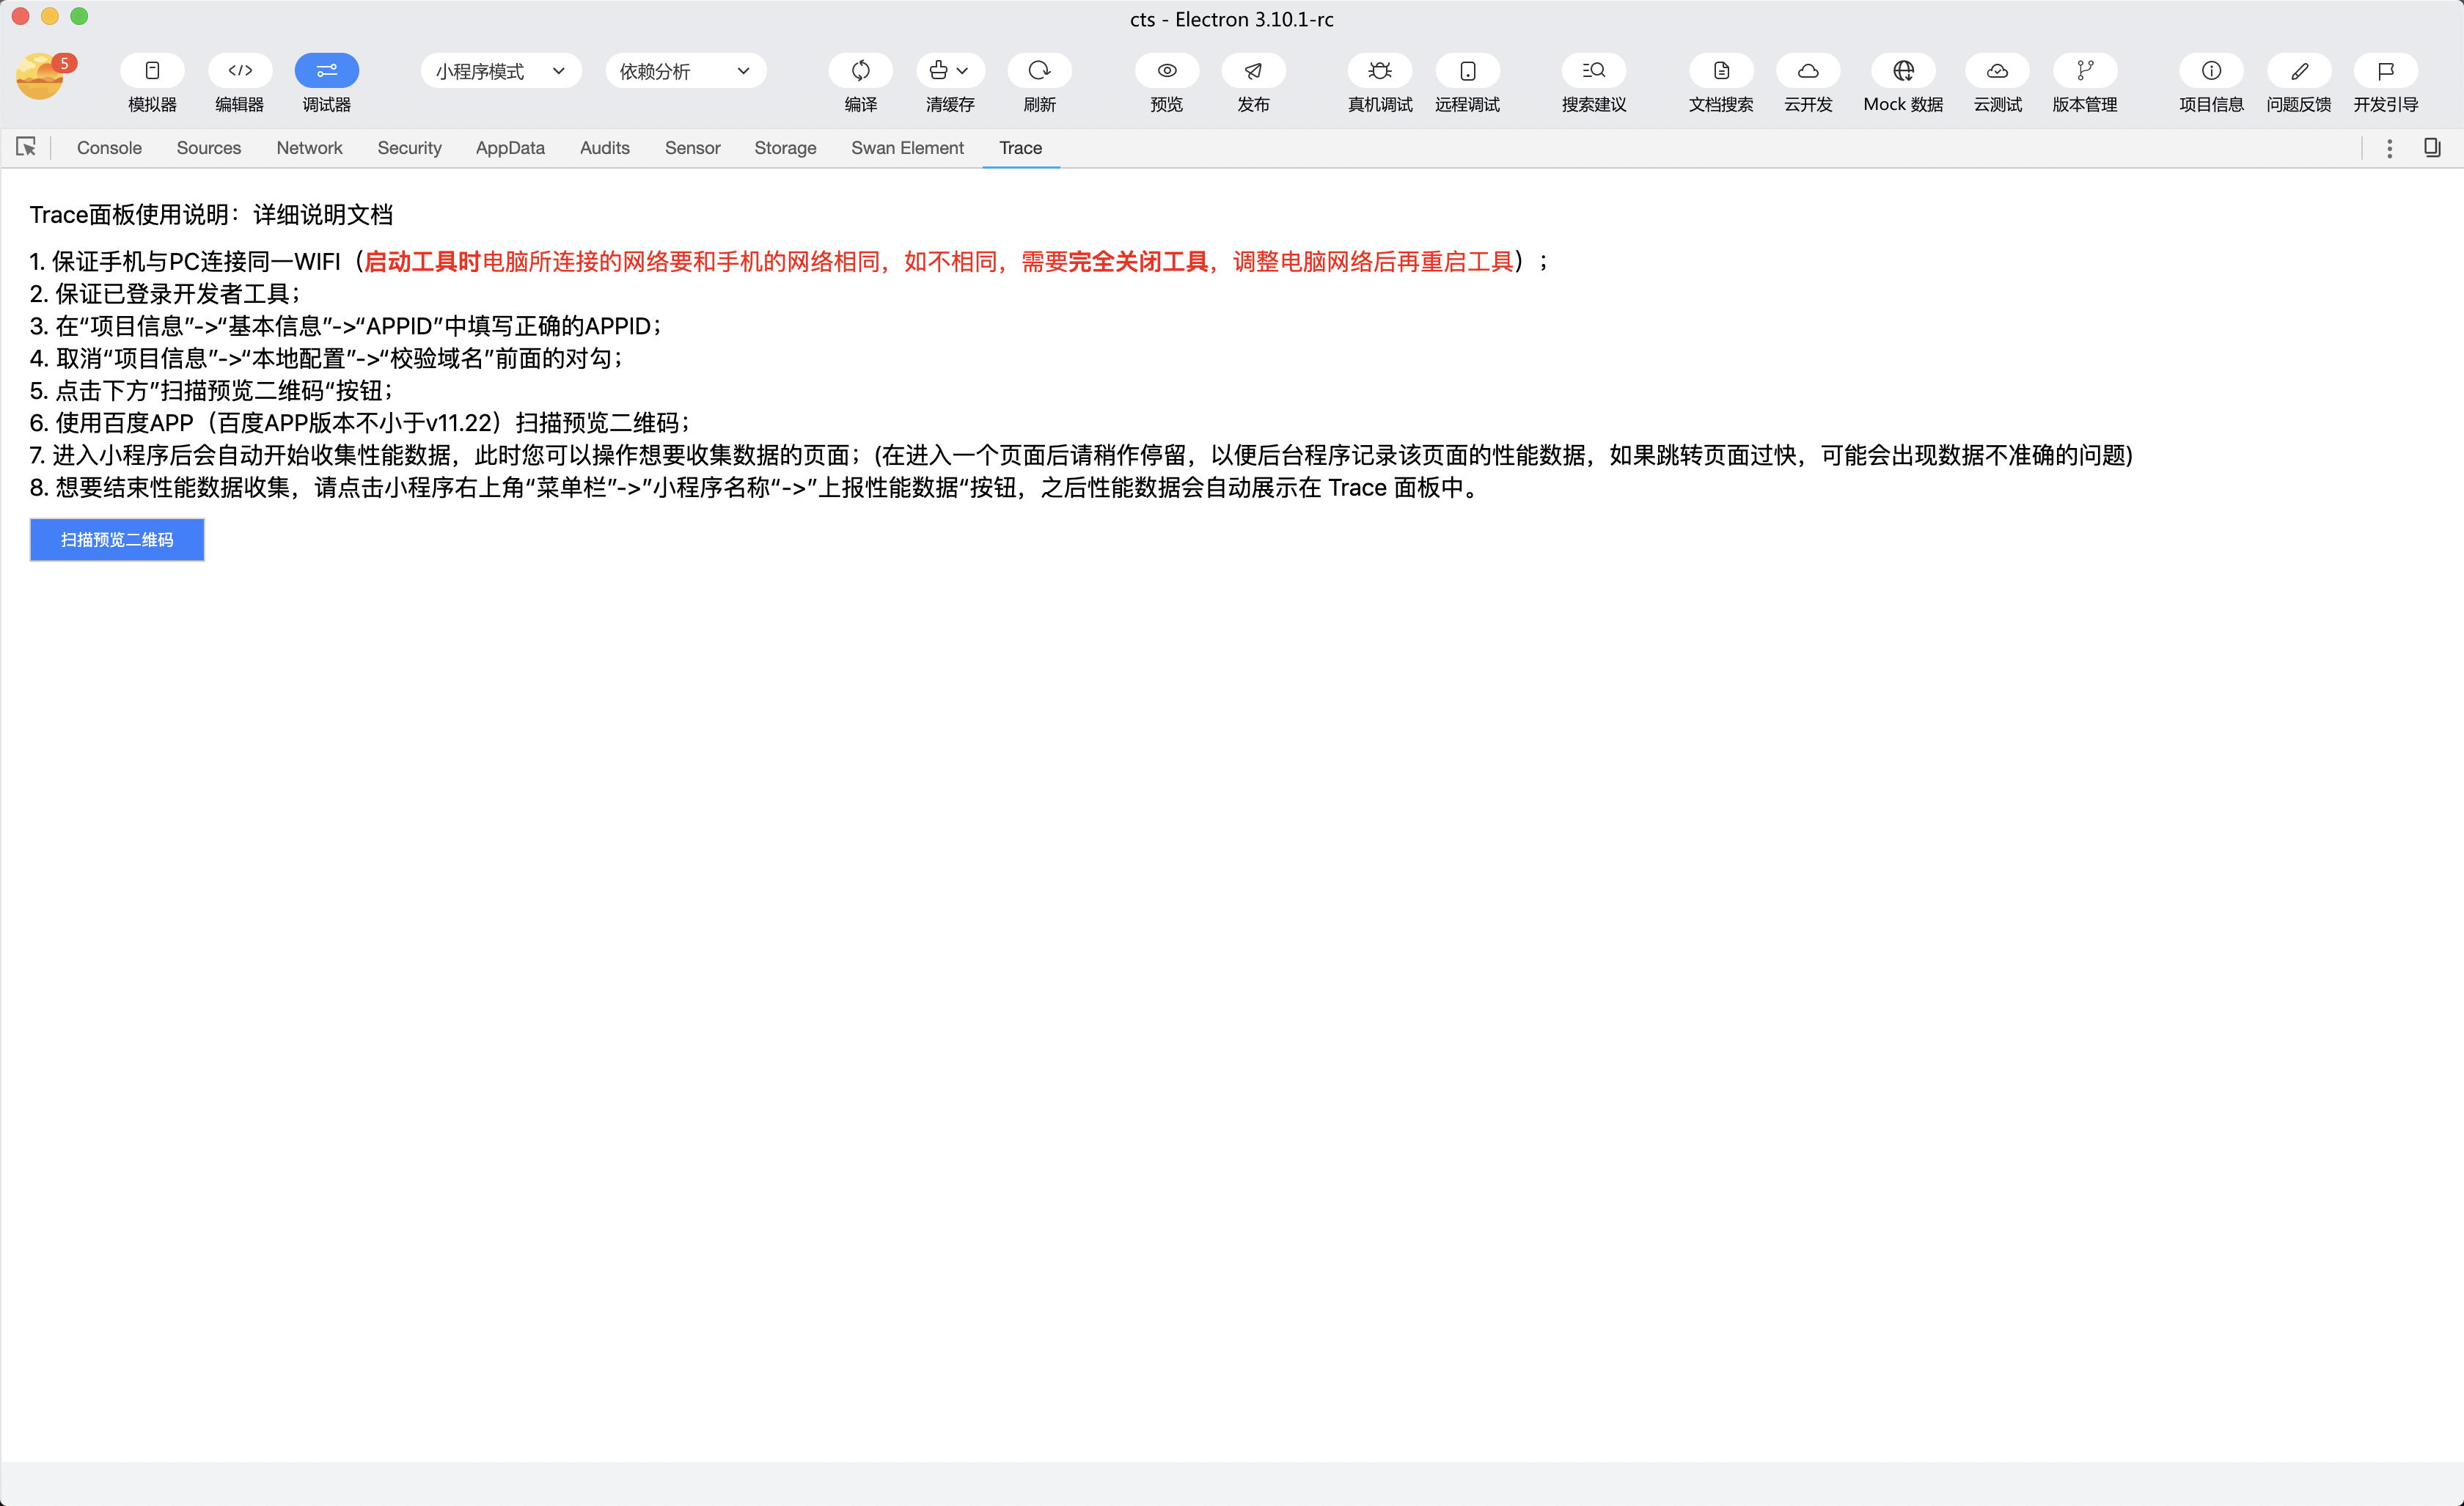Expand the 依赖分析 dropdown
The image size is (2464, 1506).
coord(685,71)
